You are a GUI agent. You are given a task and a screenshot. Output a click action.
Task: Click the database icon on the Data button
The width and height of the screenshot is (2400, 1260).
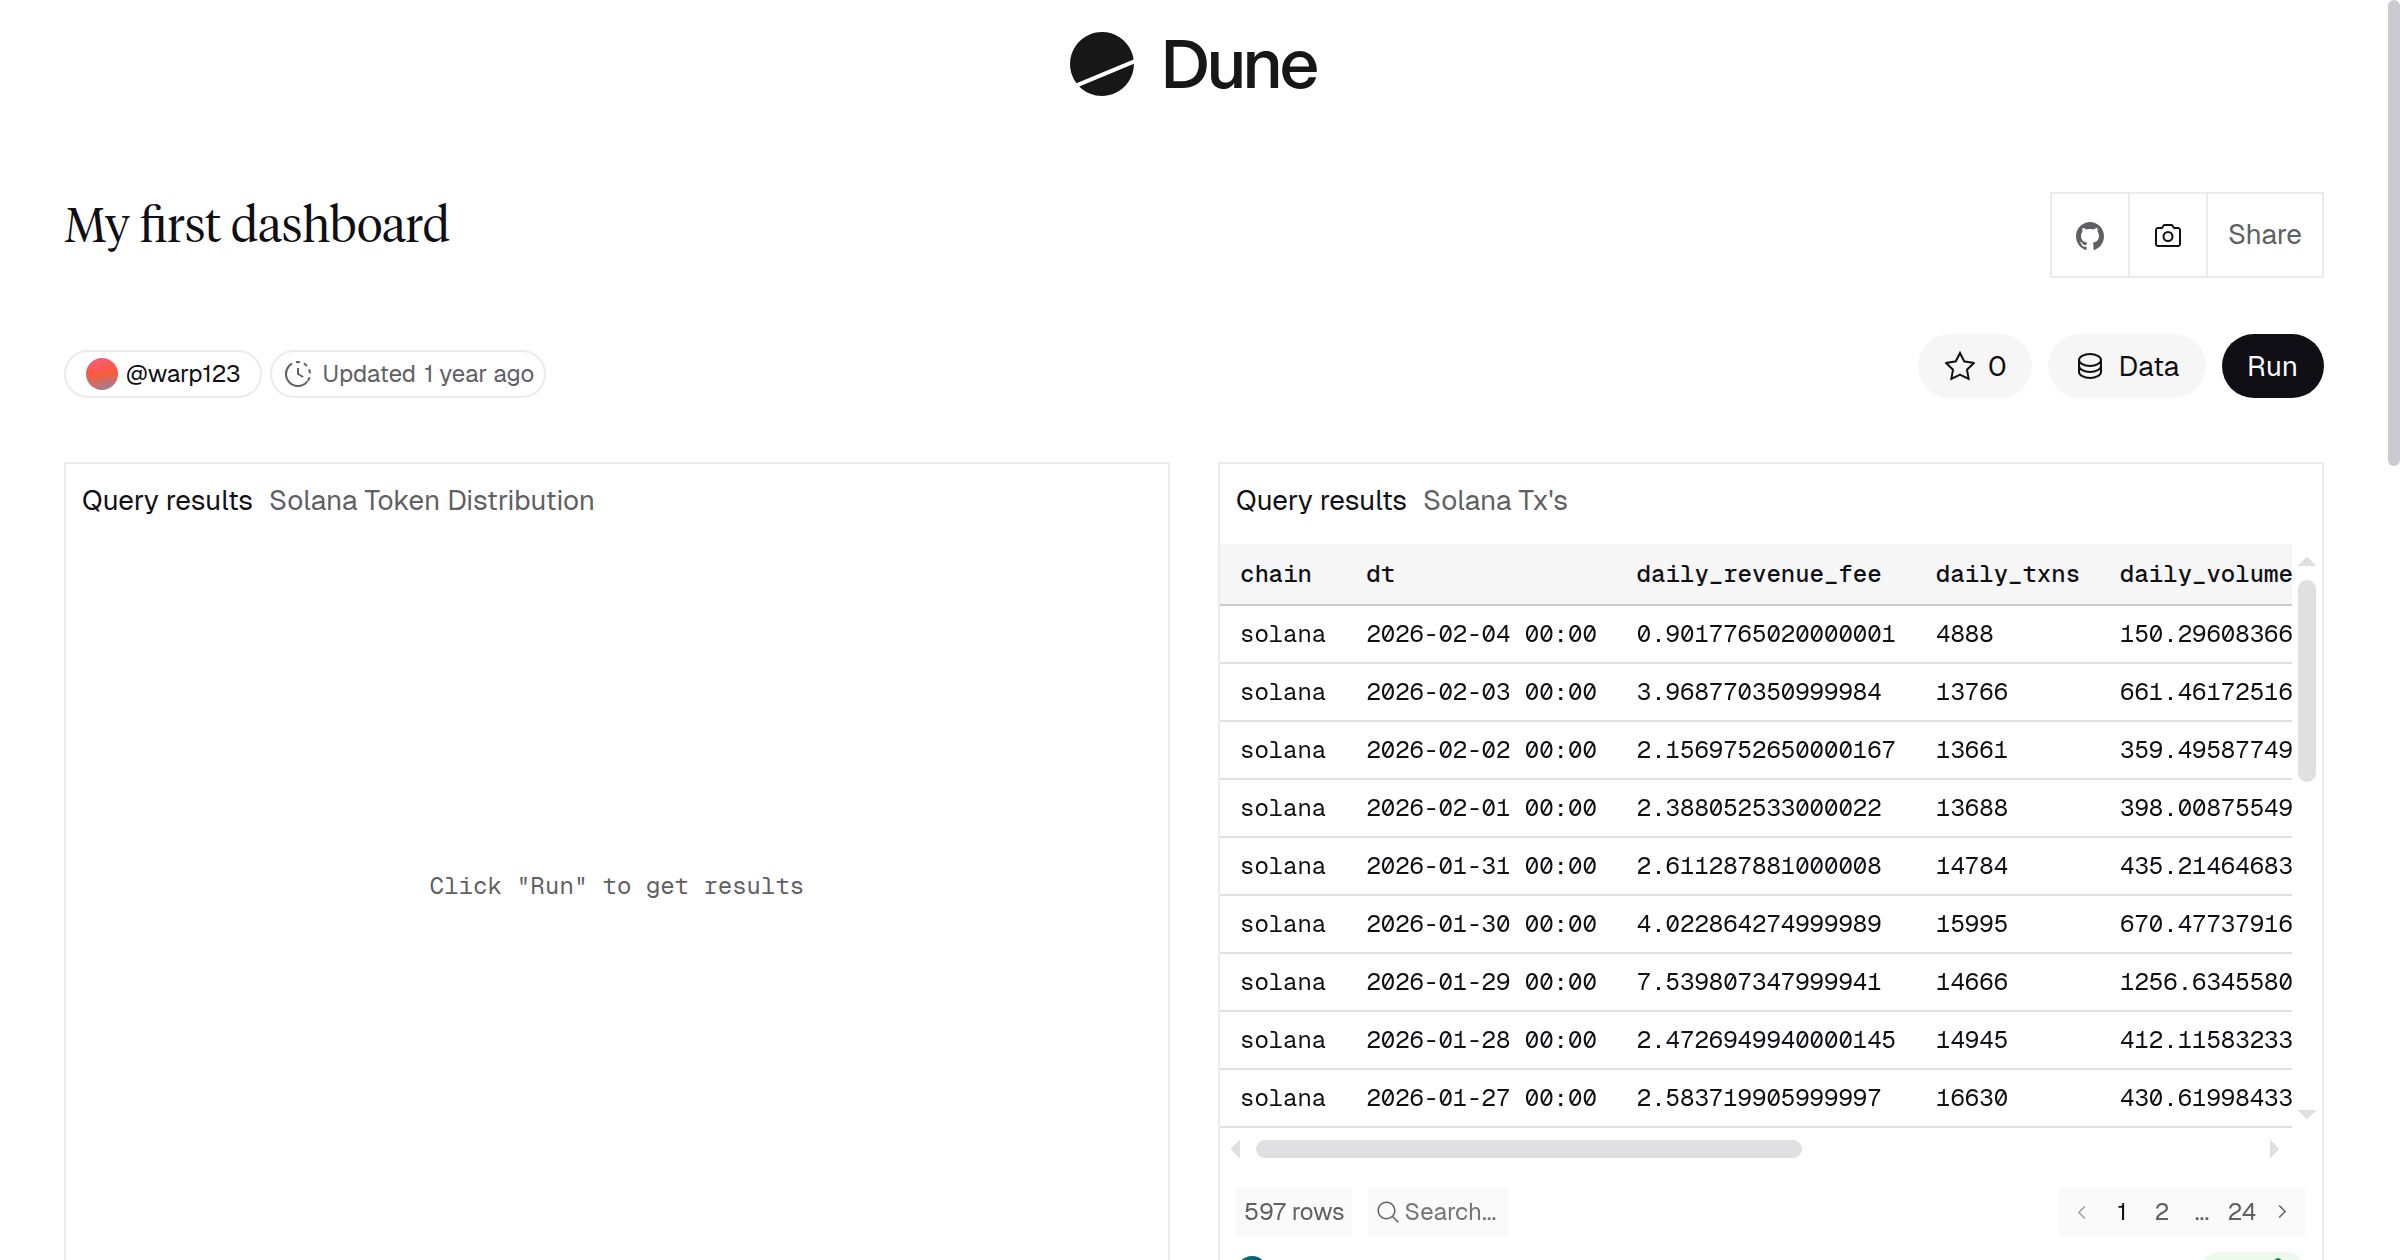pos(2091,366)
